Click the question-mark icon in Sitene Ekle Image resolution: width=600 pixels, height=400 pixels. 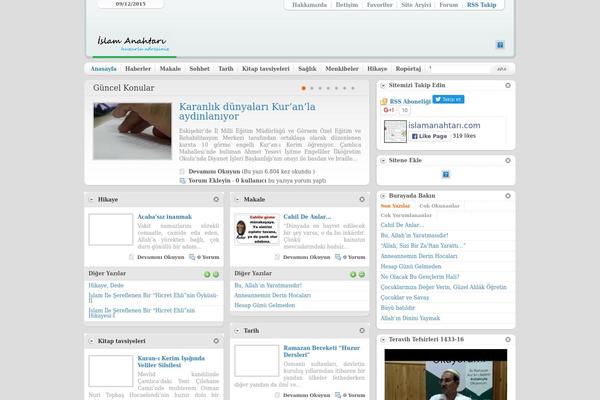click(x=446, y=175)
